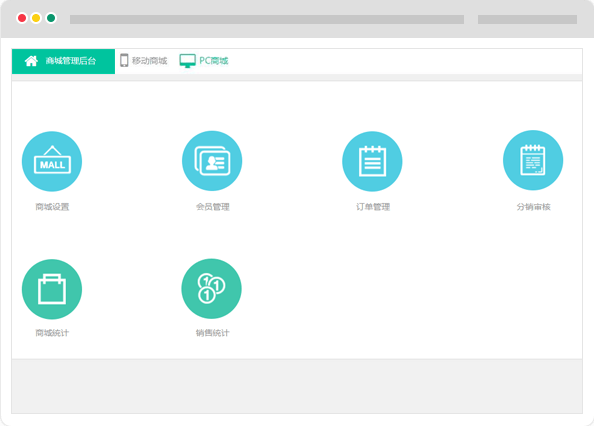
Task: Click the yellow minimize window dot
Action: [36, 18]
